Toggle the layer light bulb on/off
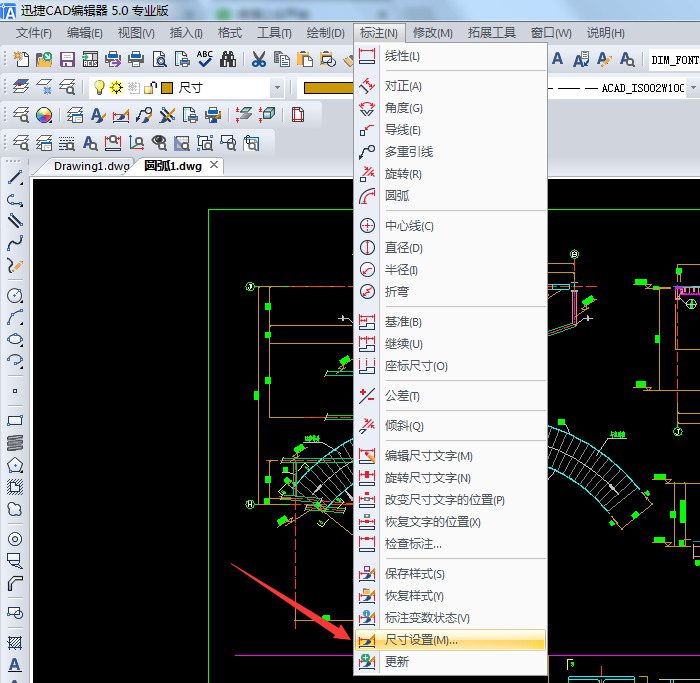The width and height of the screenshot is (700, 683). pos(99,87)
